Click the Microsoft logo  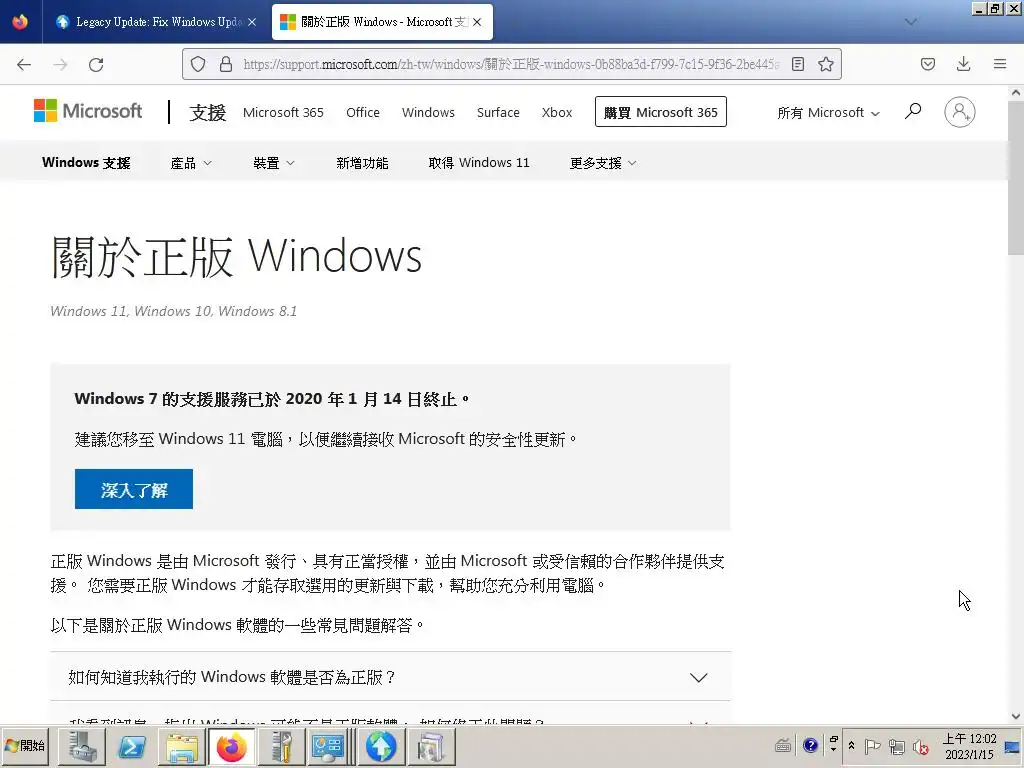coord(88,111)
